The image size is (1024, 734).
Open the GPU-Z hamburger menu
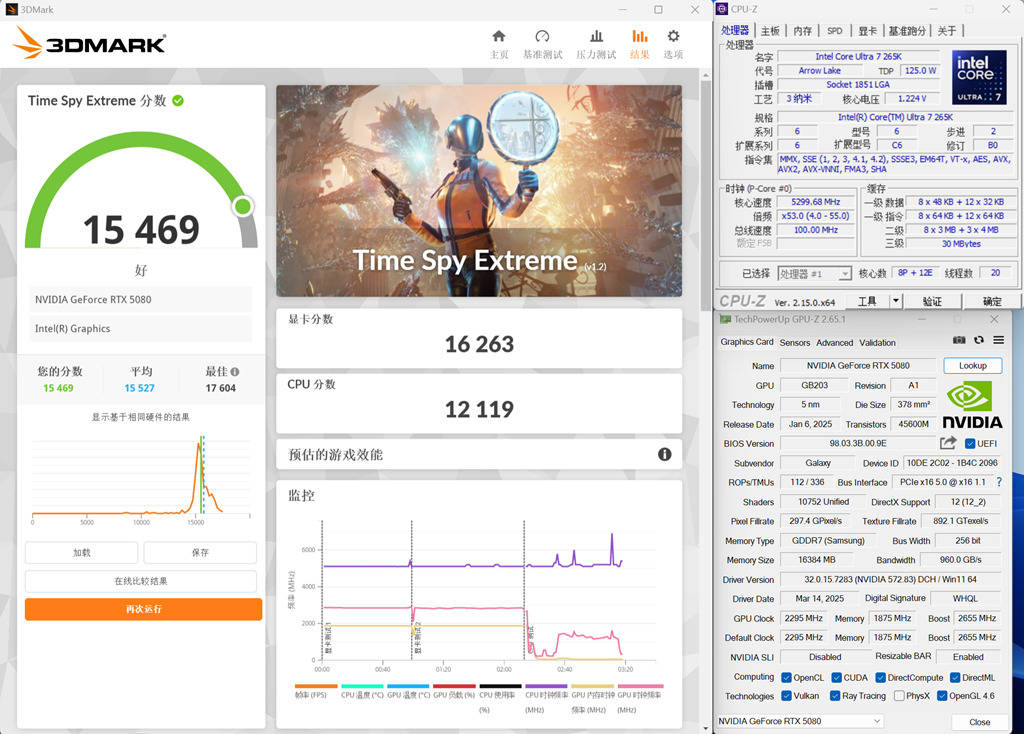point(999,340)
